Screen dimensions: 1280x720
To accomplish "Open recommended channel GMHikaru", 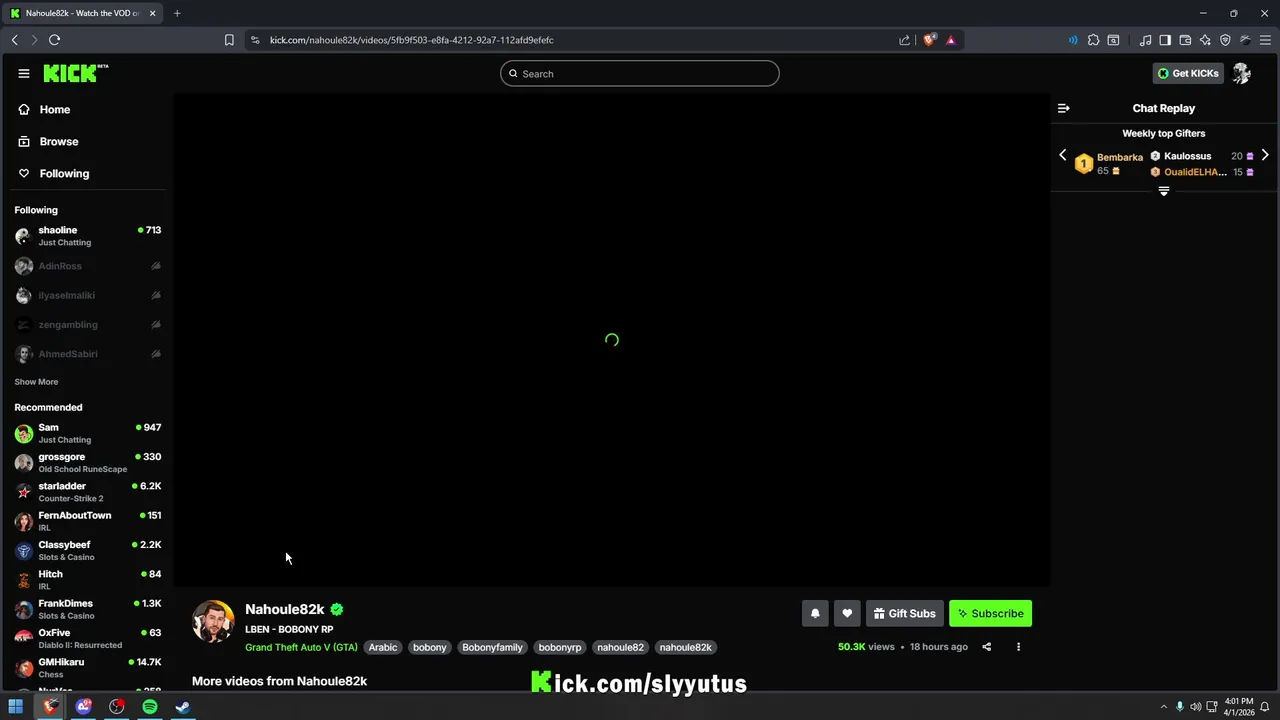I will pos(87,668).
